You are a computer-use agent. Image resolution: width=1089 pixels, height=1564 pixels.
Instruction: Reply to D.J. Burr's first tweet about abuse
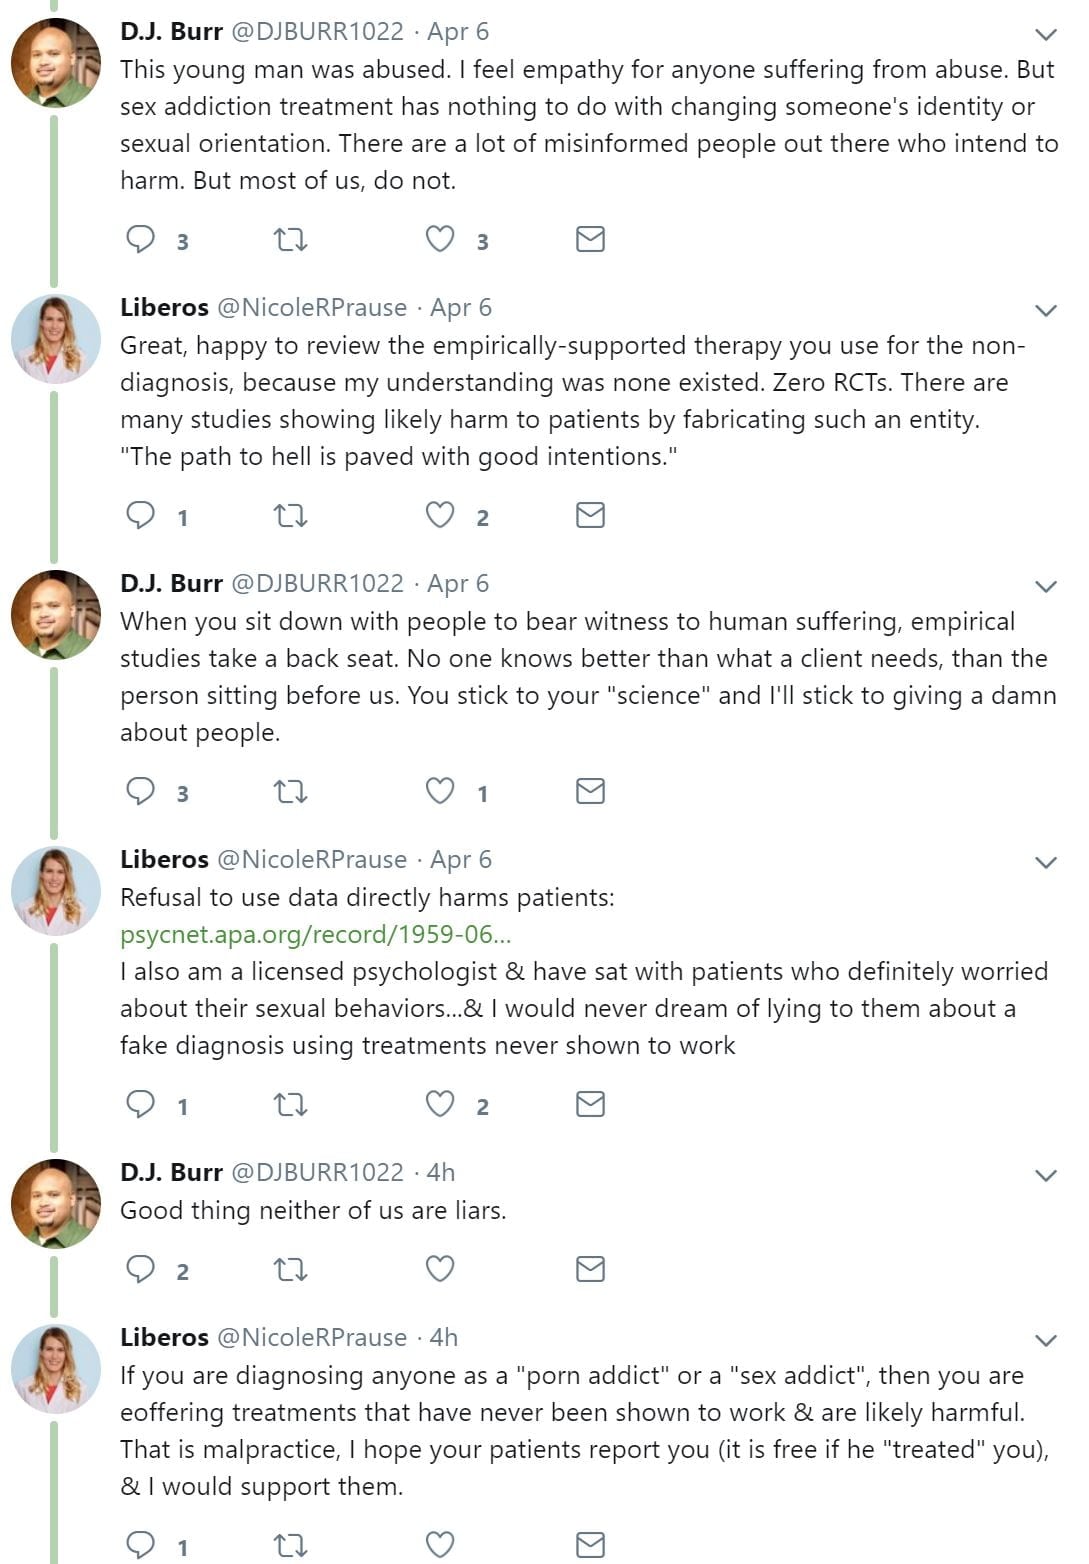[141, 239]
